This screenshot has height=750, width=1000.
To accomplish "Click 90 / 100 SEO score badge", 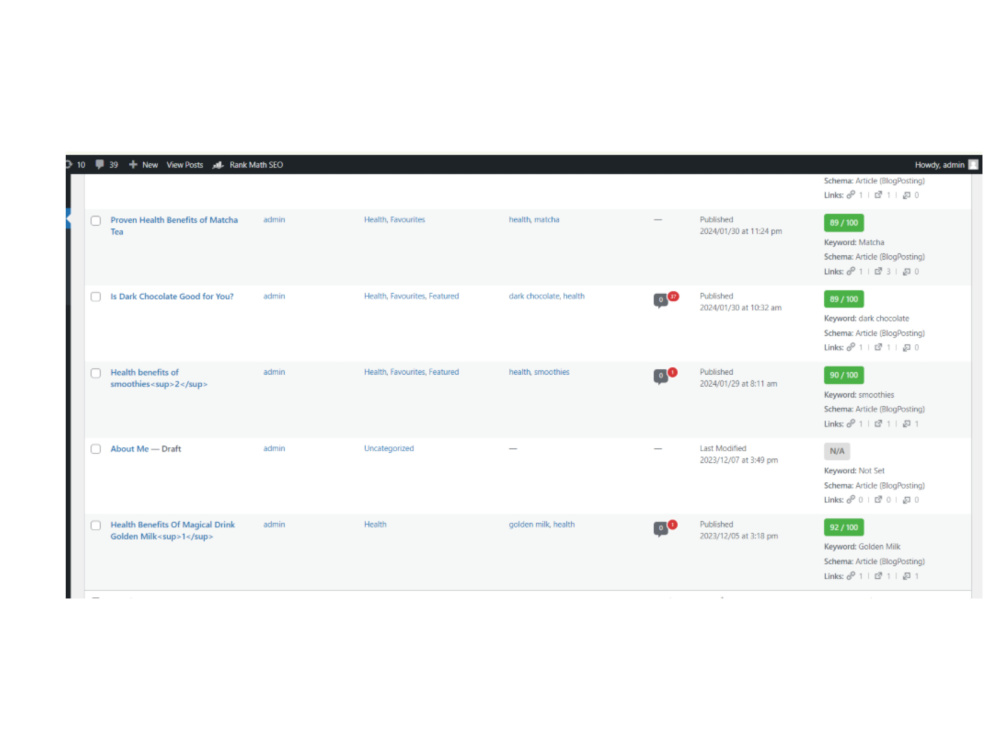I will point(844,375).
